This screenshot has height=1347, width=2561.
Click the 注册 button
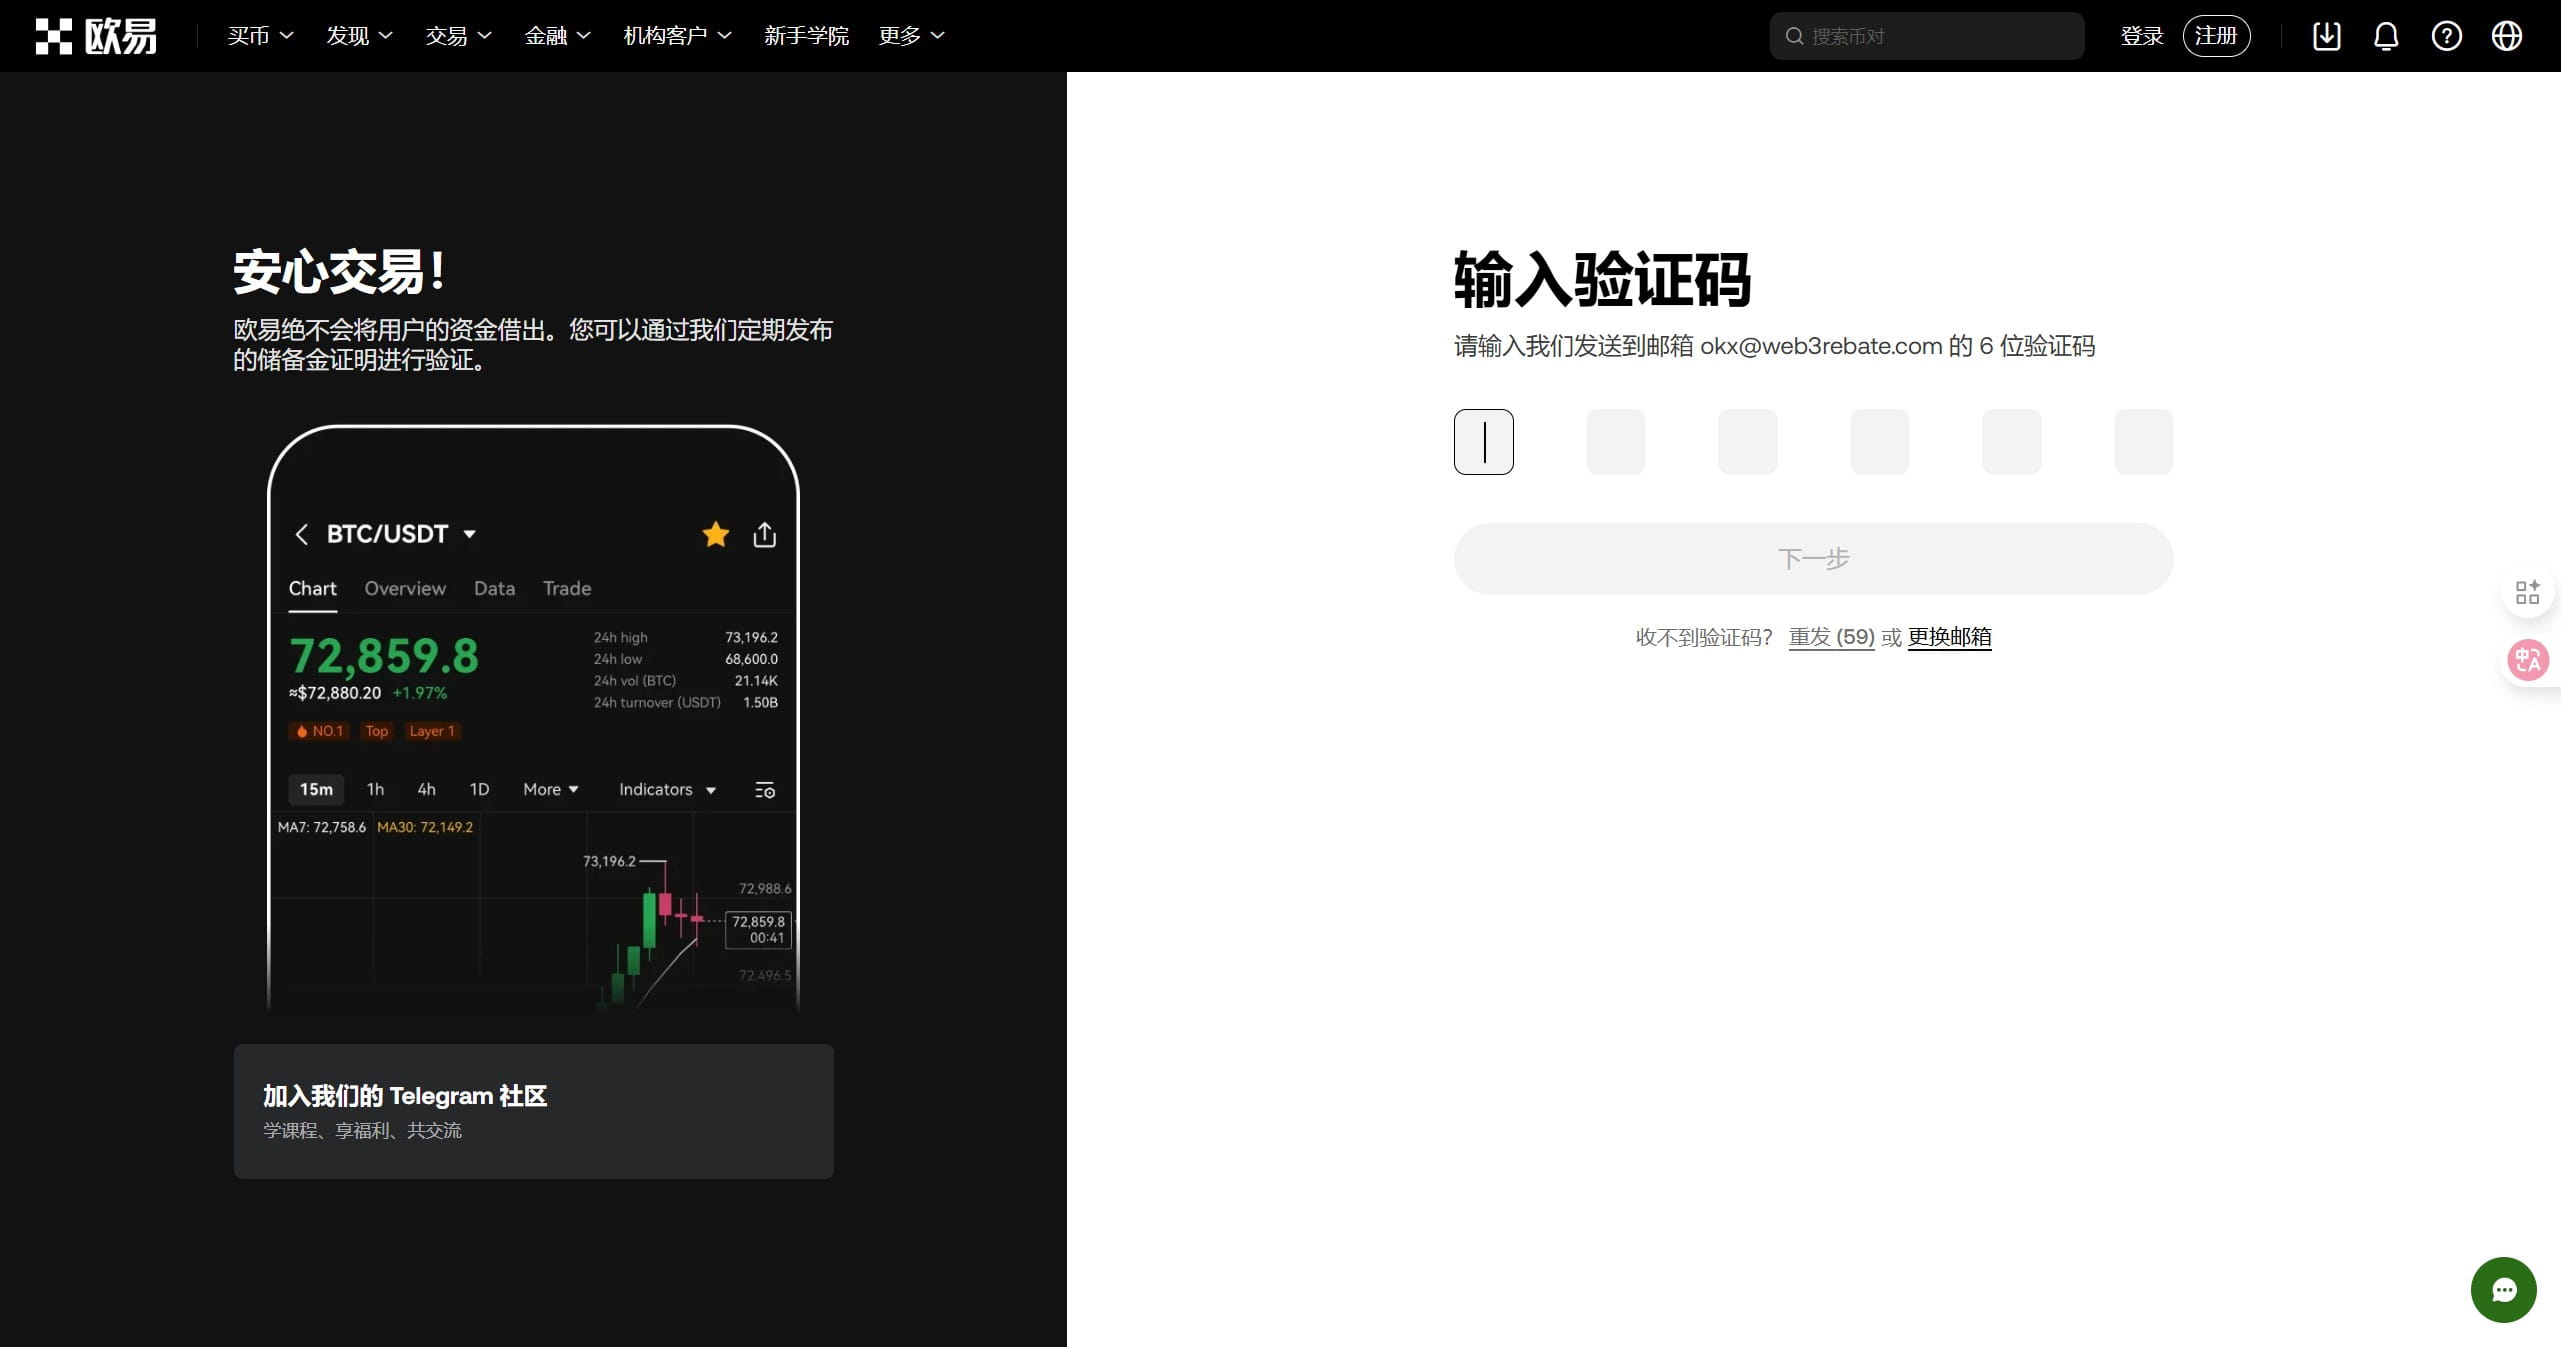coord(2216,35)
